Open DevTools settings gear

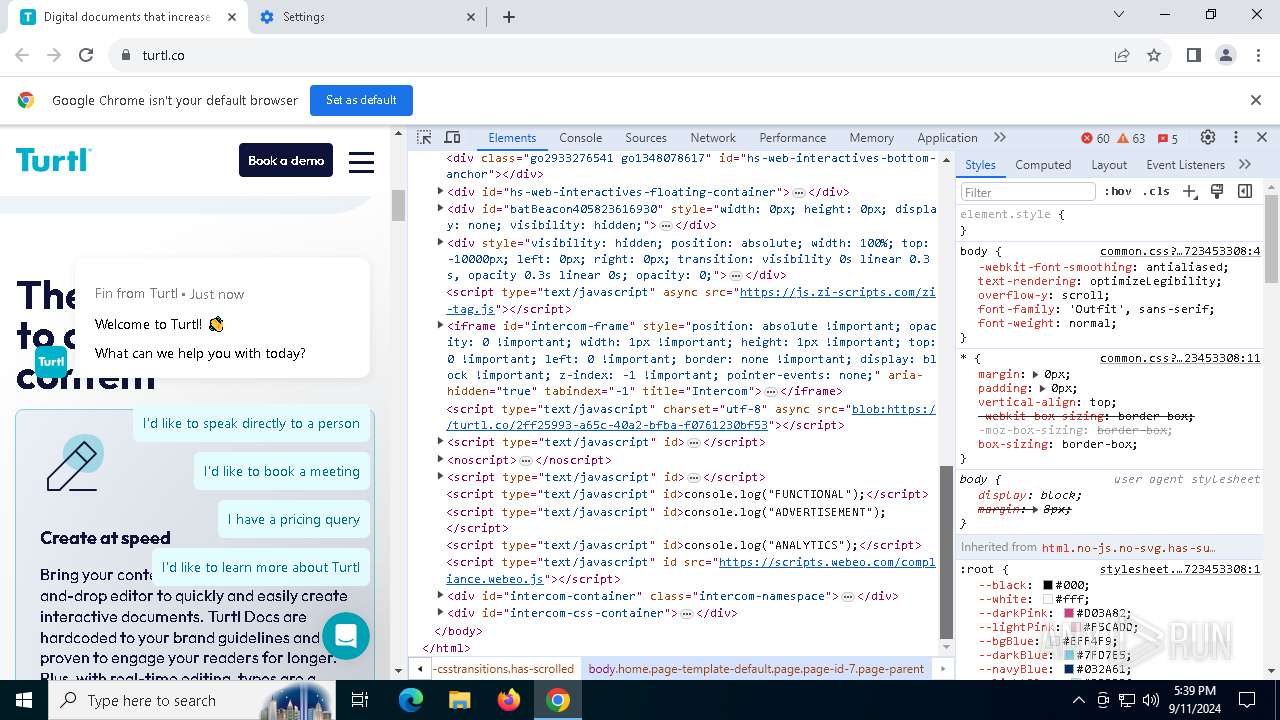[1208, 138]
